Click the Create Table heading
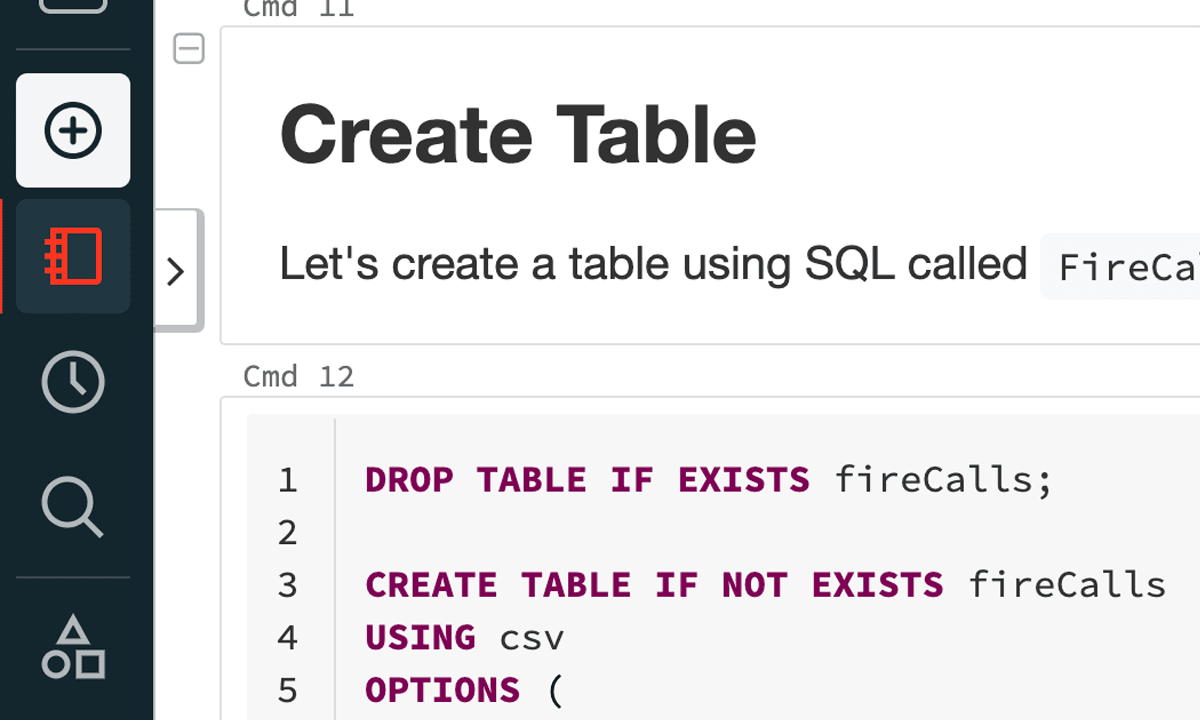The height and width of the screenshot is (720, 1200). coord(518,135)
